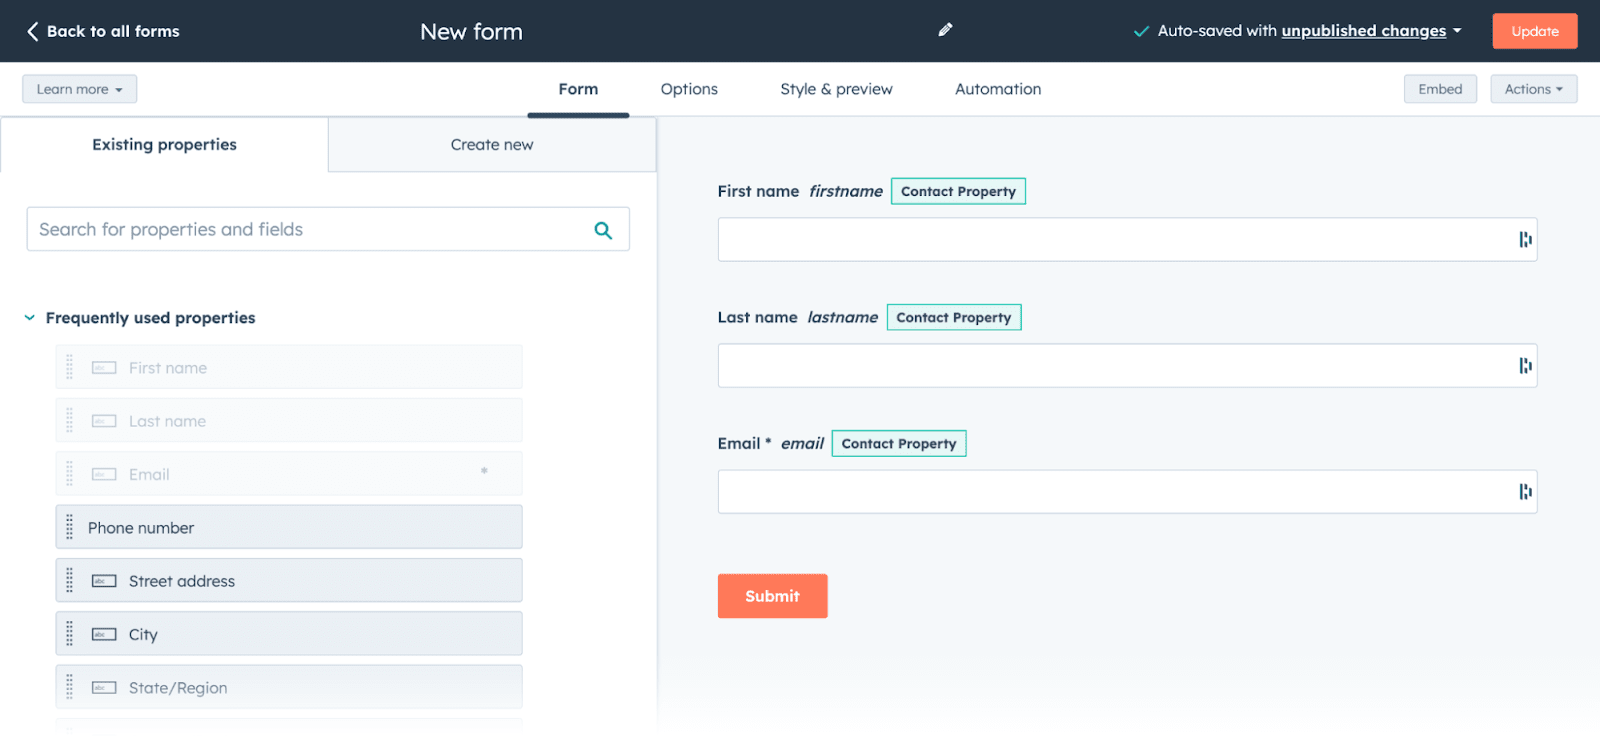The width and height of the screenshot is (1600, 738).
Task: Select the Existing properties tab
Action: (x=164, y=145)
